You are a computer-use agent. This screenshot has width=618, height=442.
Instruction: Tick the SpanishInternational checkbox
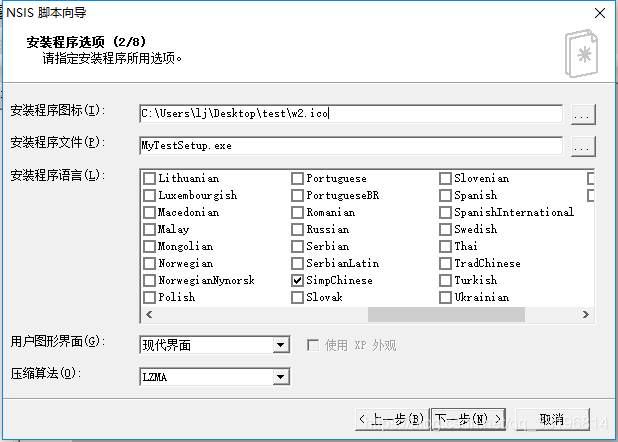pyautogui.click(x=445, y=212)
